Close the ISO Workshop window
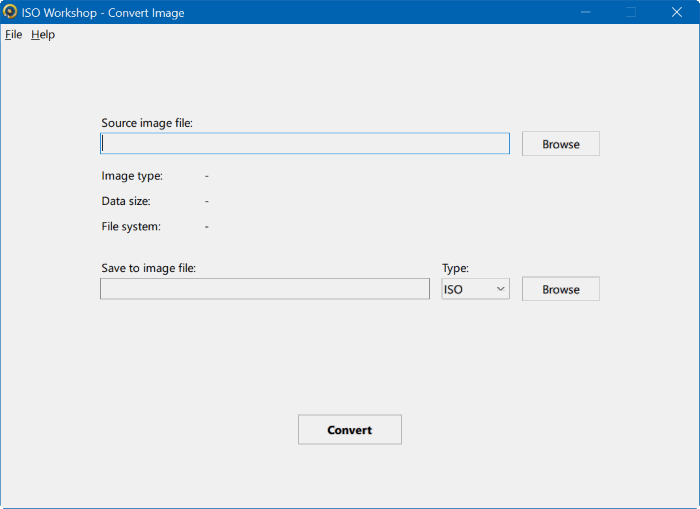This screenshot has height=509, width=700. [x=676, y=12]
